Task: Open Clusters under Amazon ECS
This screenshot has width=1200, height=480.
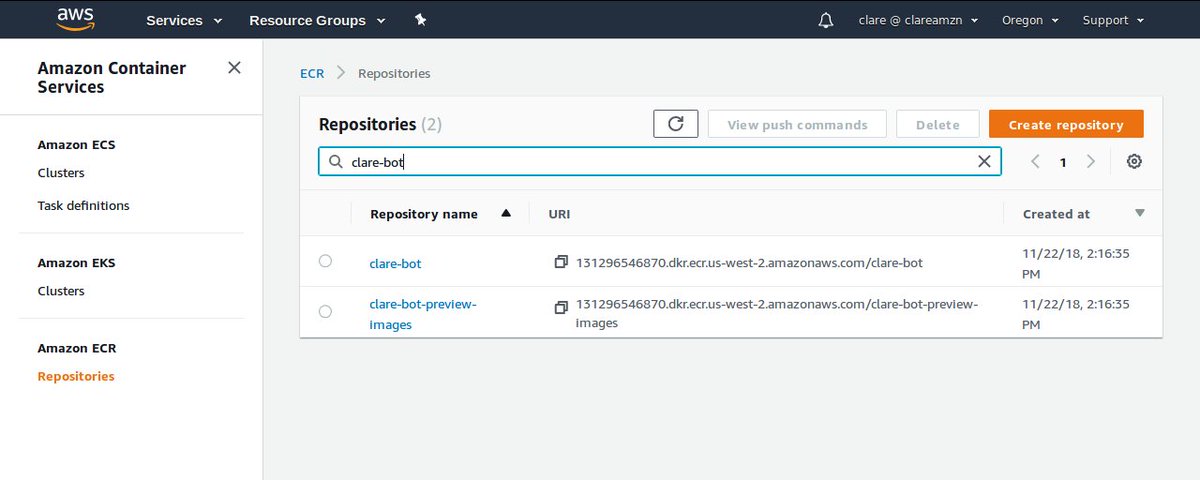Action: pyautogui.click(x=61, y=173)
